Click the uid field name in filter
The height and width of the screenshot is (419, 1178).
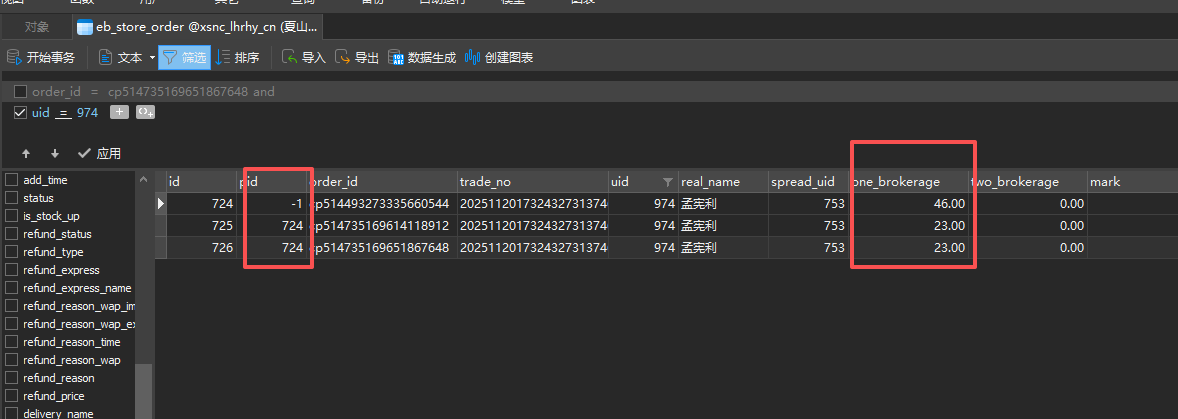(41, 113)
